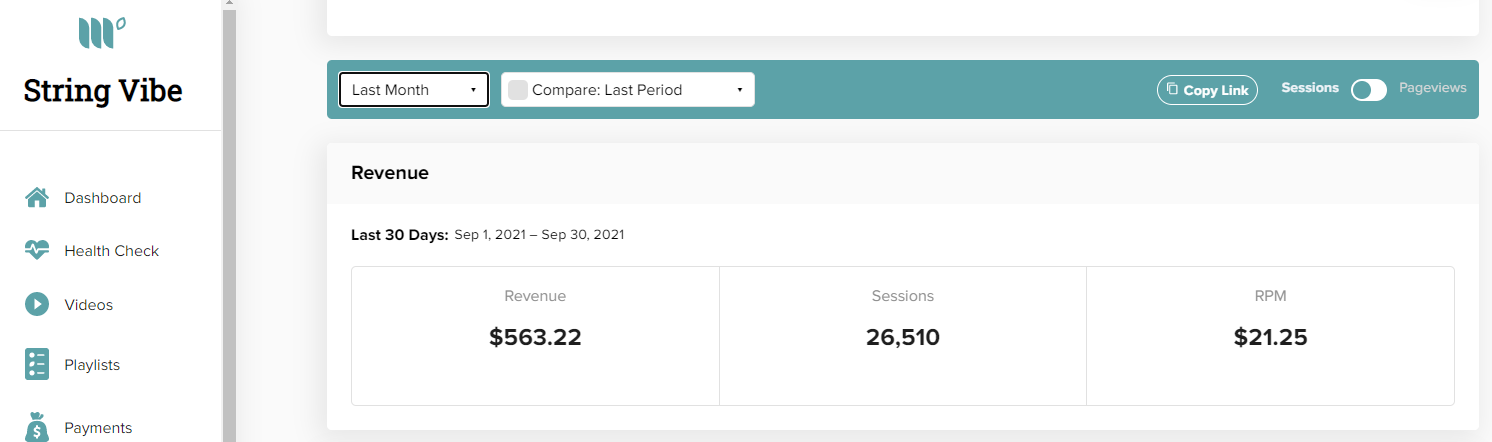Click the Copy Link button
The width and height of the screenshot is (1492, 442).
tap(1207, 90)
